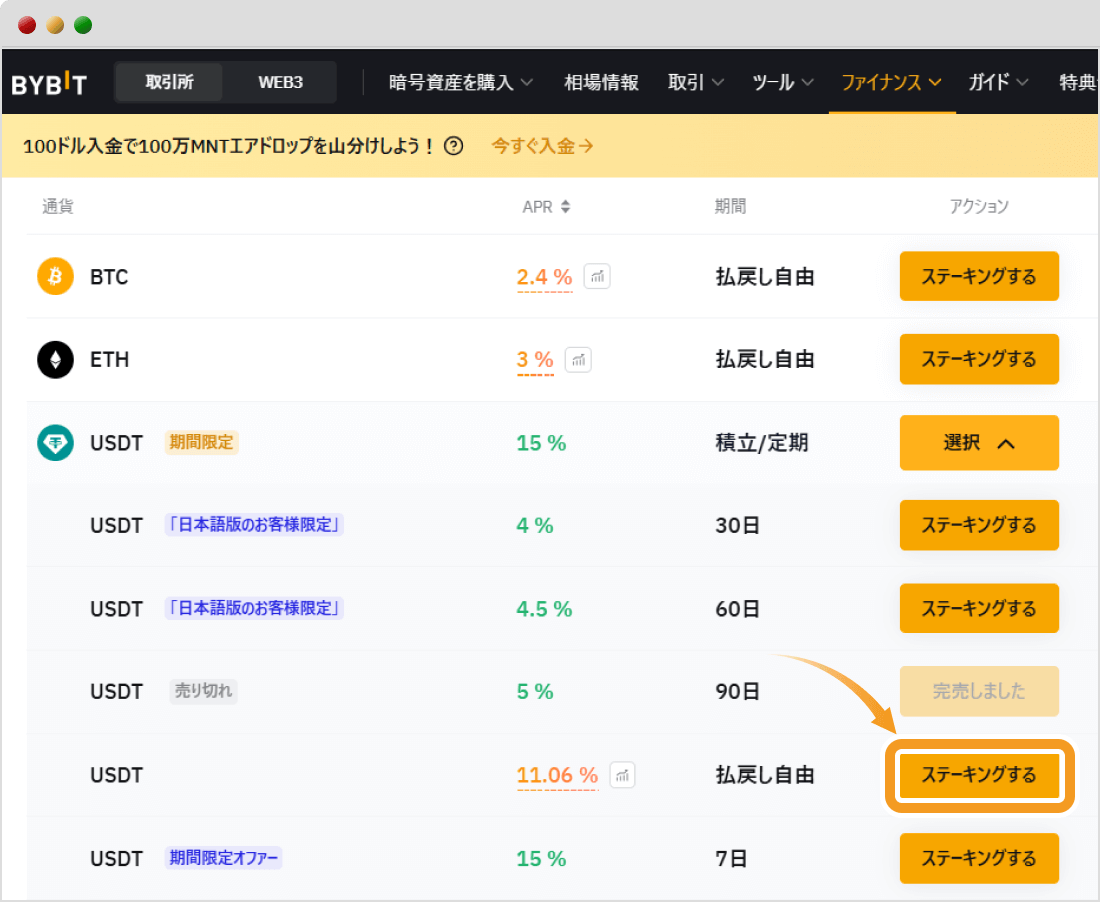Click the 通貨 column header
Image resolution: width=1100 pixels, height=902 pixels.
(58, 206)
